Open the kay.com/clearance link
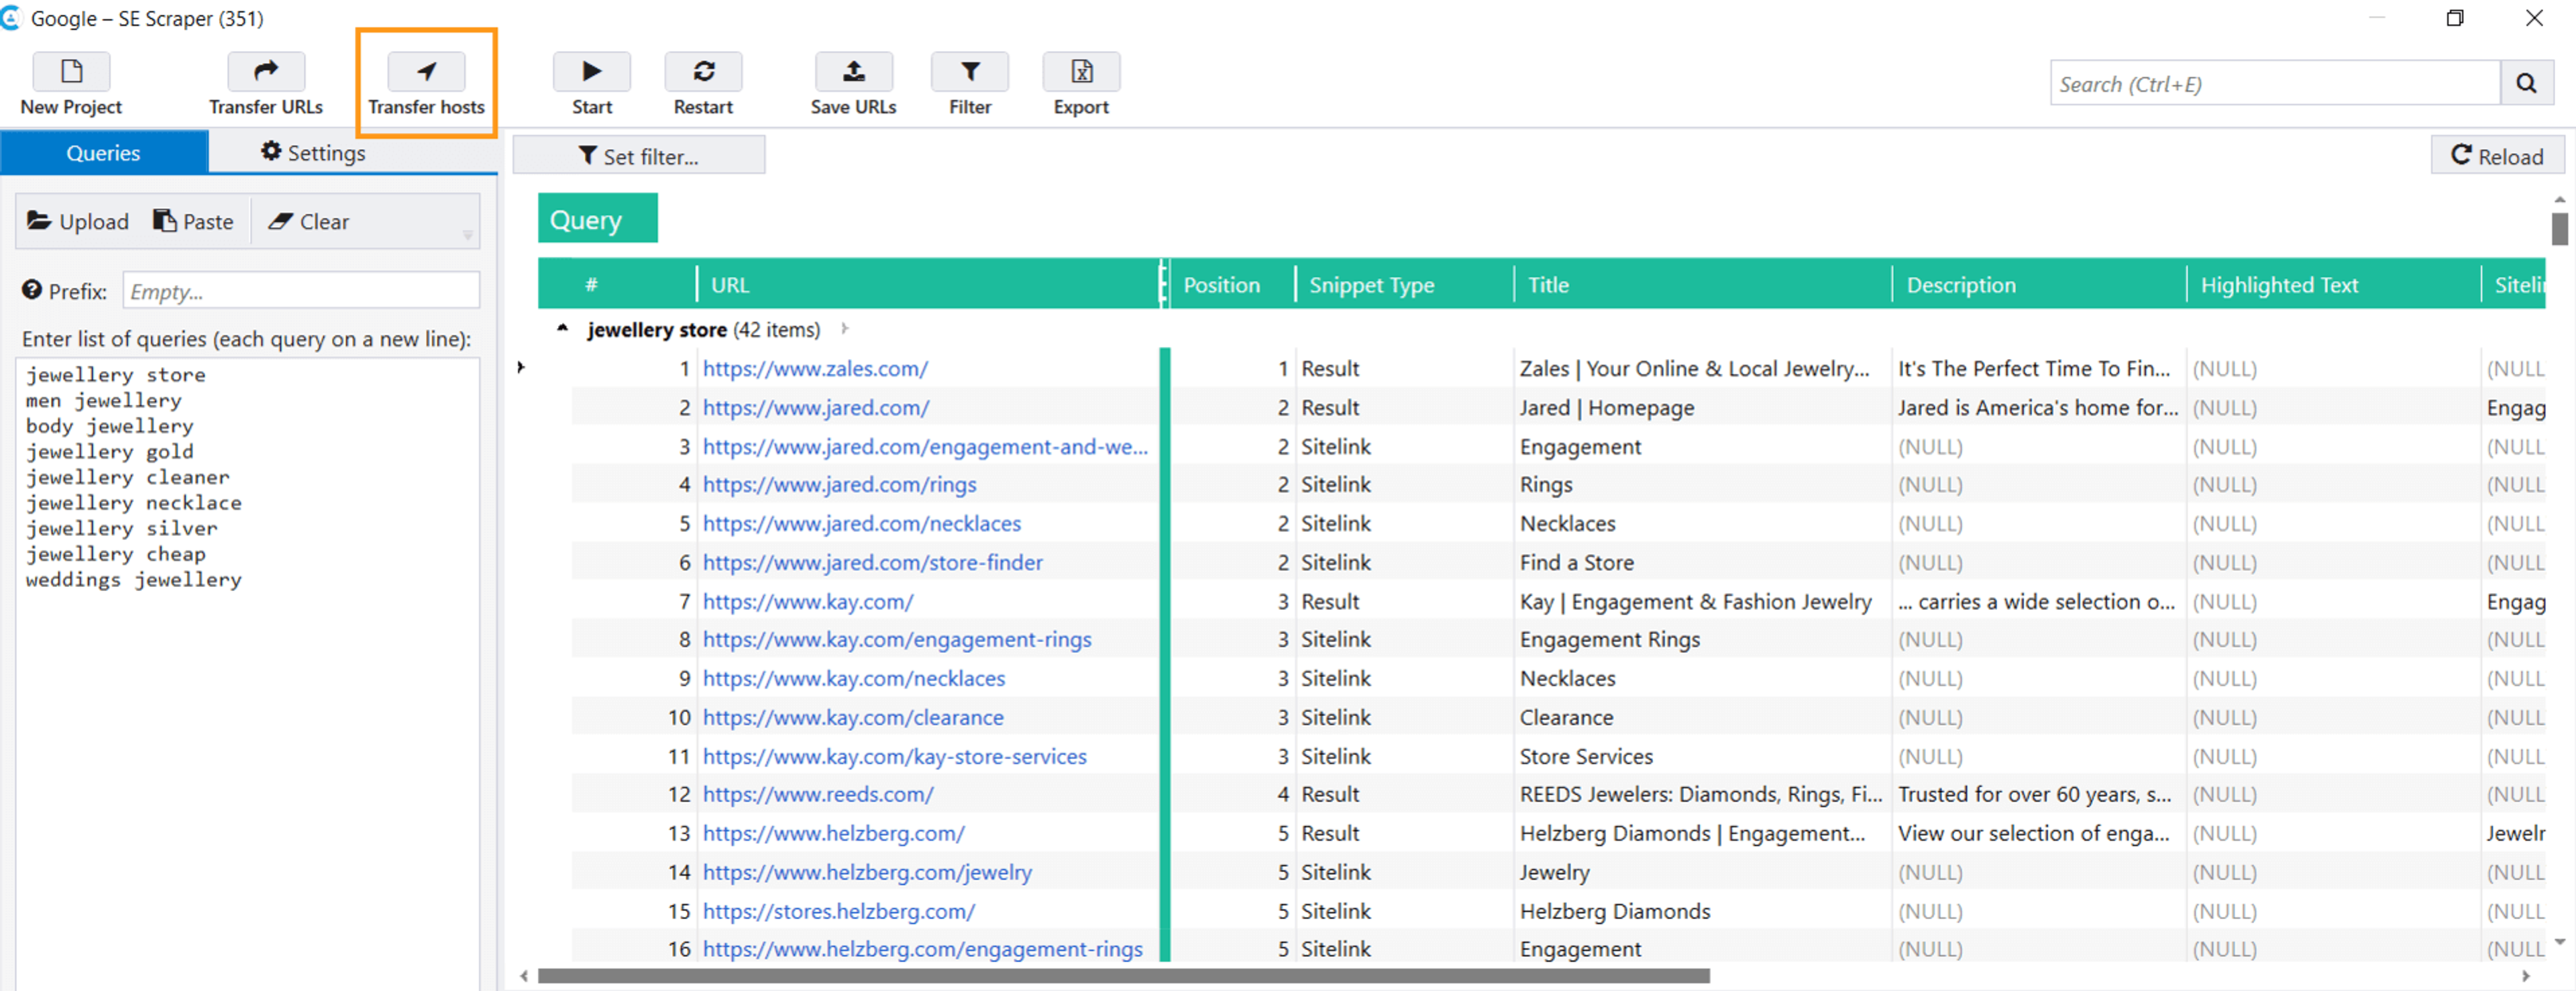This screenshot has height=991, width=2576. click(x=853, y=717)
